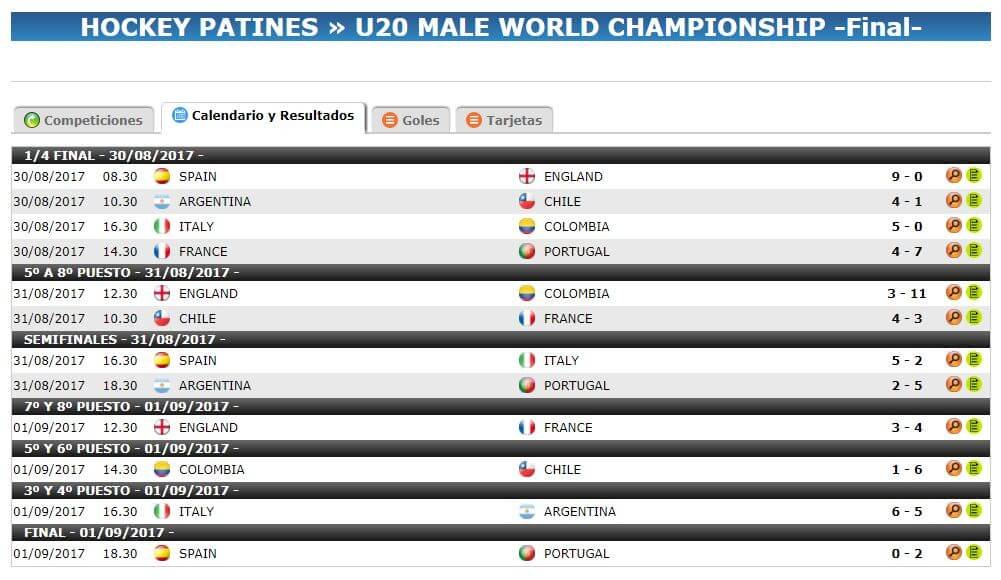The height and width of the screenshot is (580, 1001).
Task: Click magnifier icon for Colombia vs Chile match
Action: (954, 468)
